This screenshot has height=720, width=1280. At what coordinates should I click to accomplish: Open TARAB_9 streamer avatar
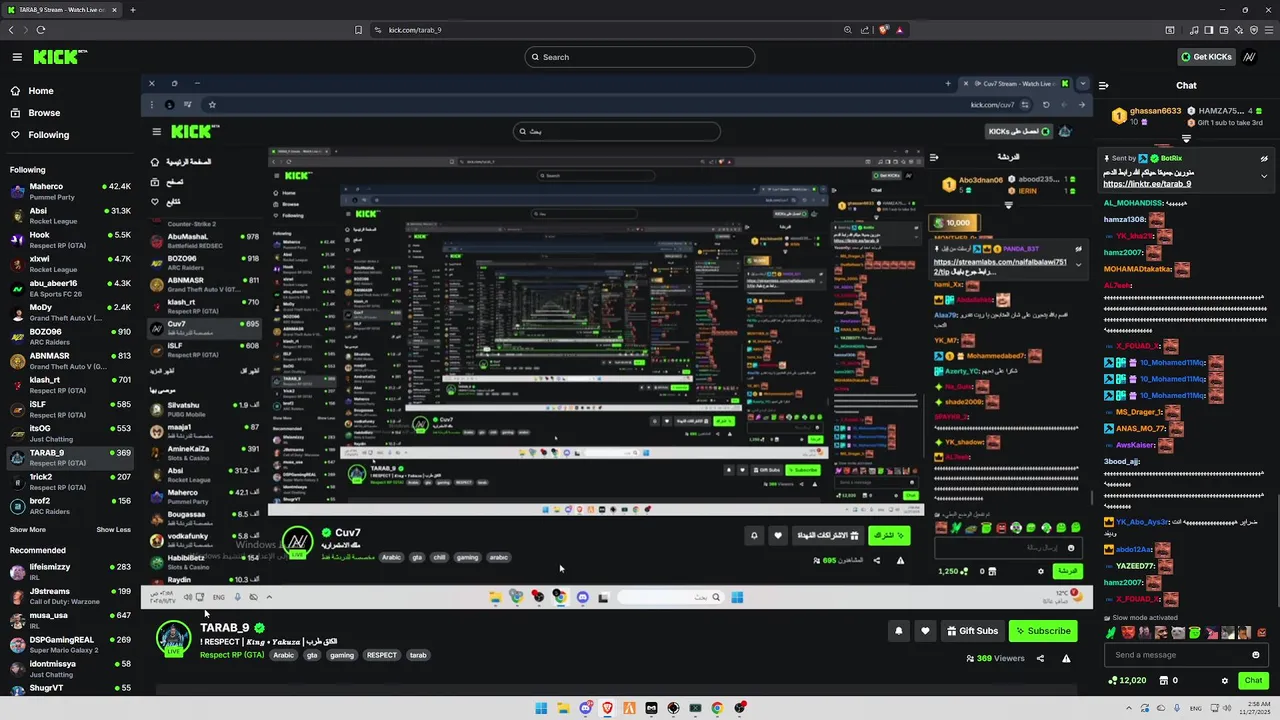pos(173,639)
